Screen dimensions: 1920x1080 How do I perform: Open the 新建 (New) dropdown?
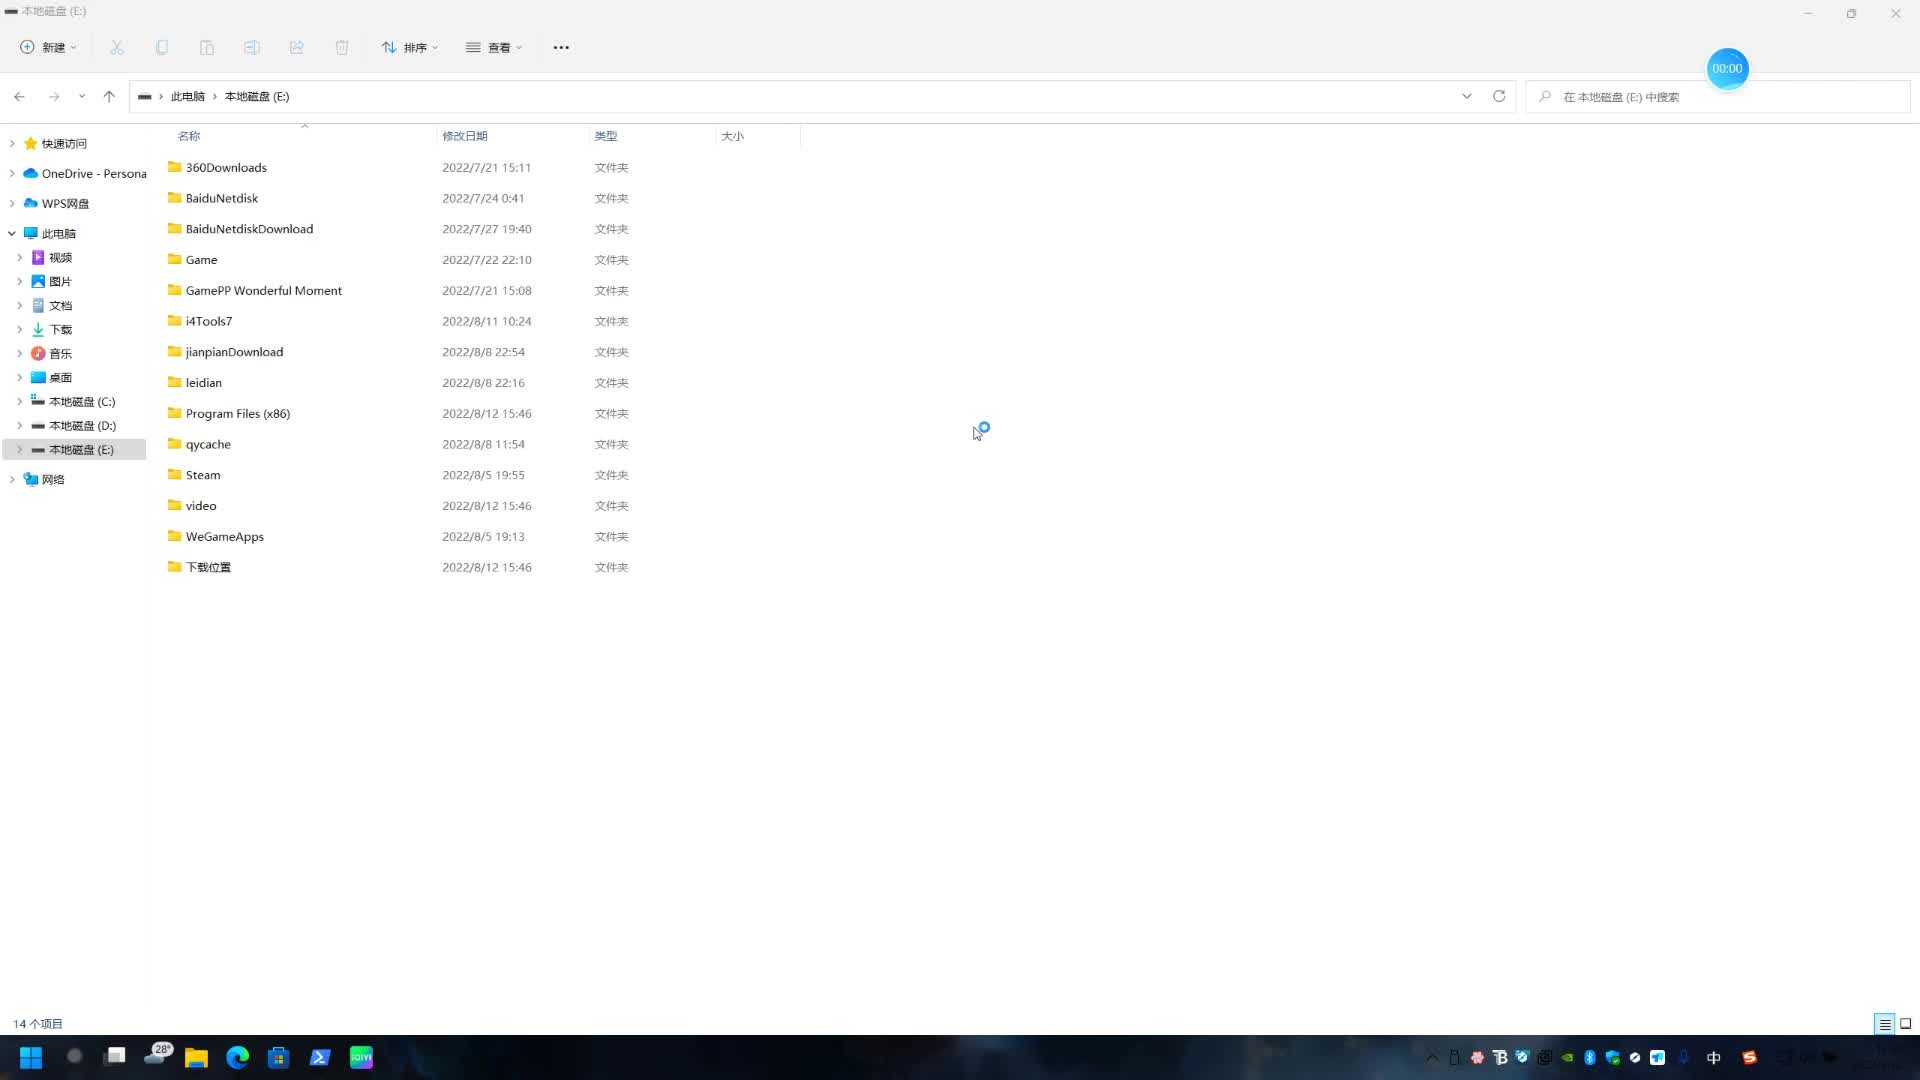coord(48,47)
